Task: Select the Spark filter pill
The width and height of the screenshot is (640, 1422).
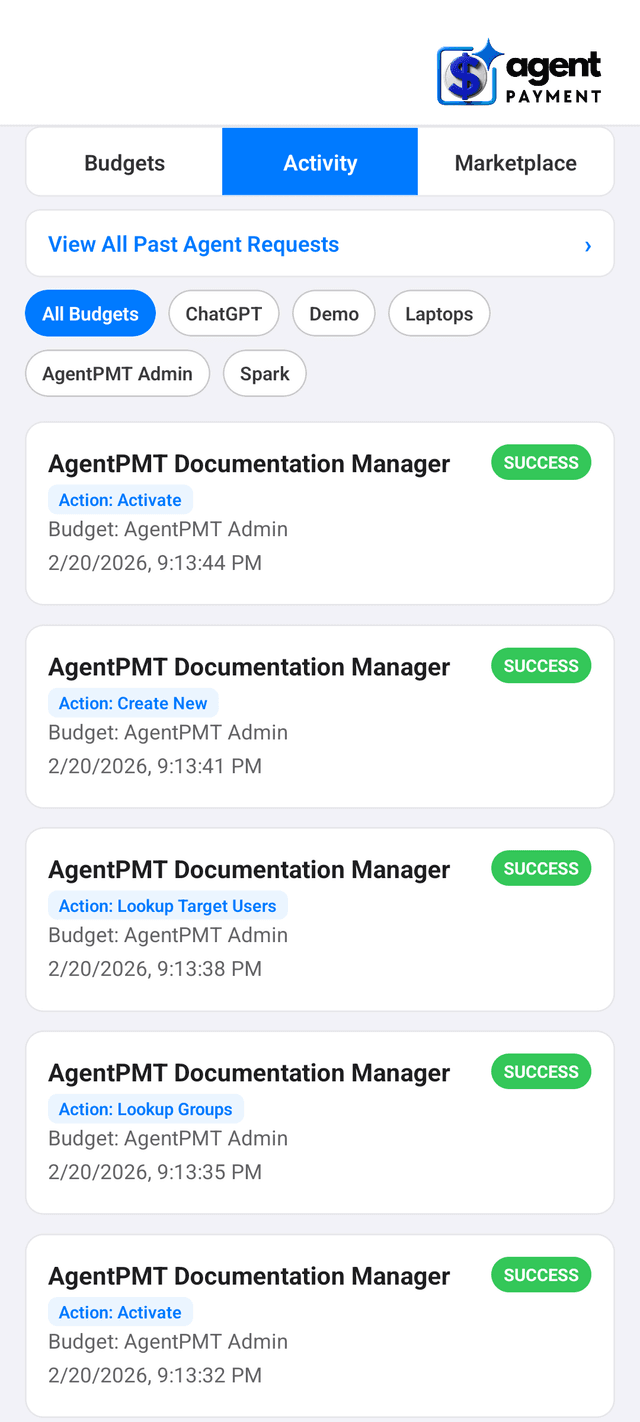Action: [x=264, y=373]
